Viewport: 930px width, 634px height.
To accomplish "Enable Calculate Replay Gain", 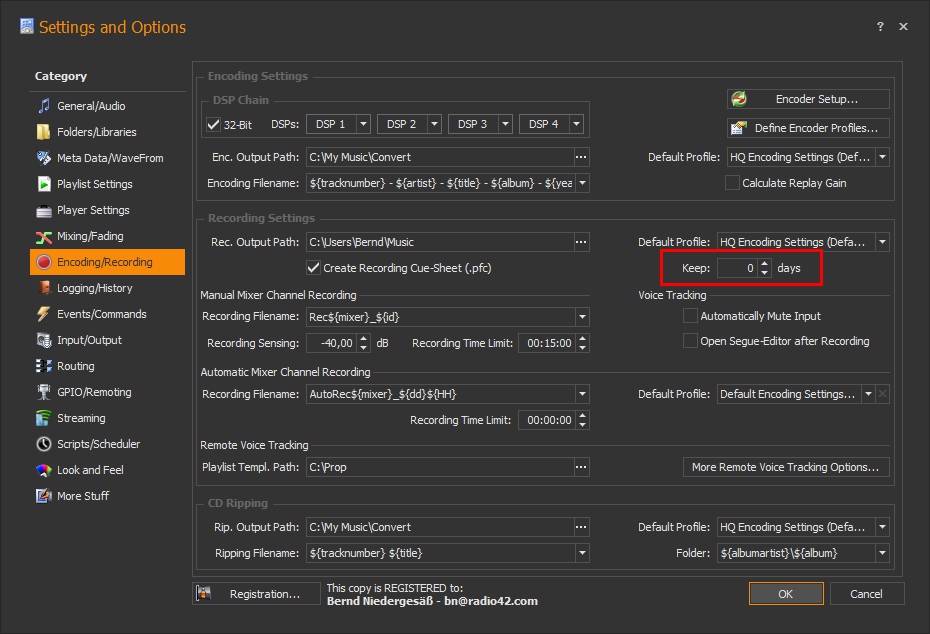I will 732,183.
